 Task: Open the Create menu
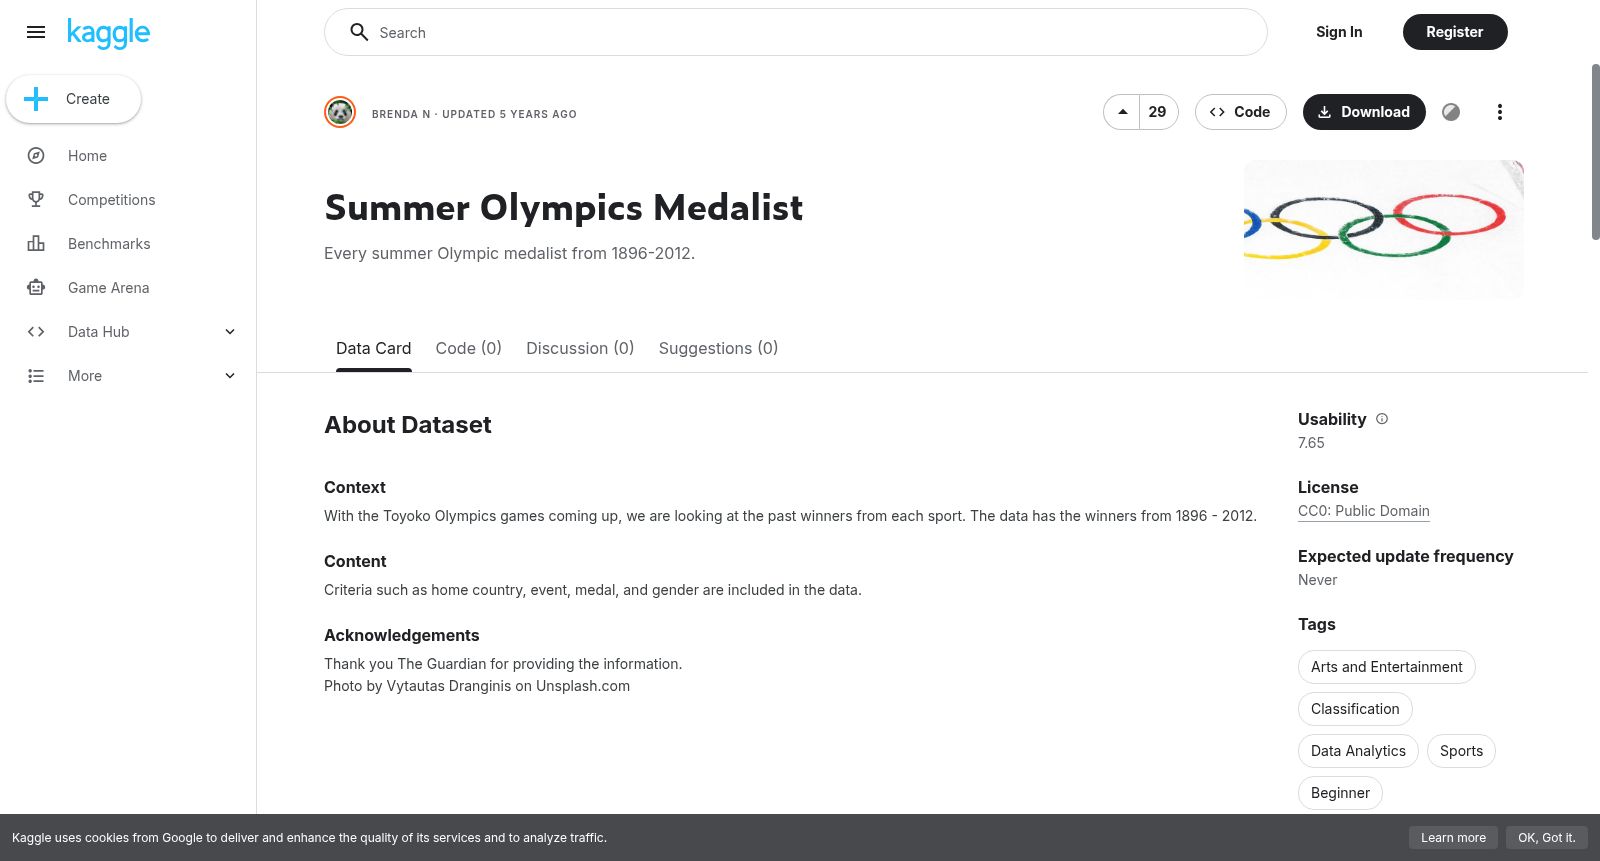(74, 99)
